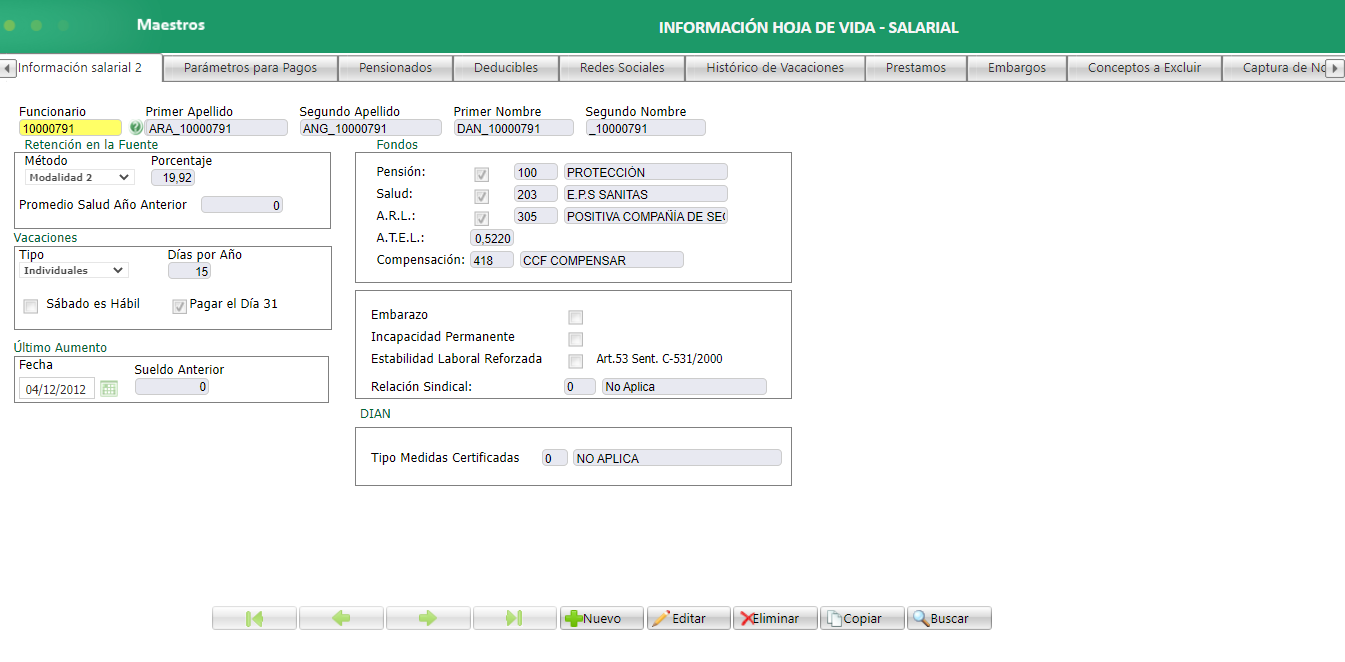Go to the previous record

pyautogui.click(x=341, y=617)
